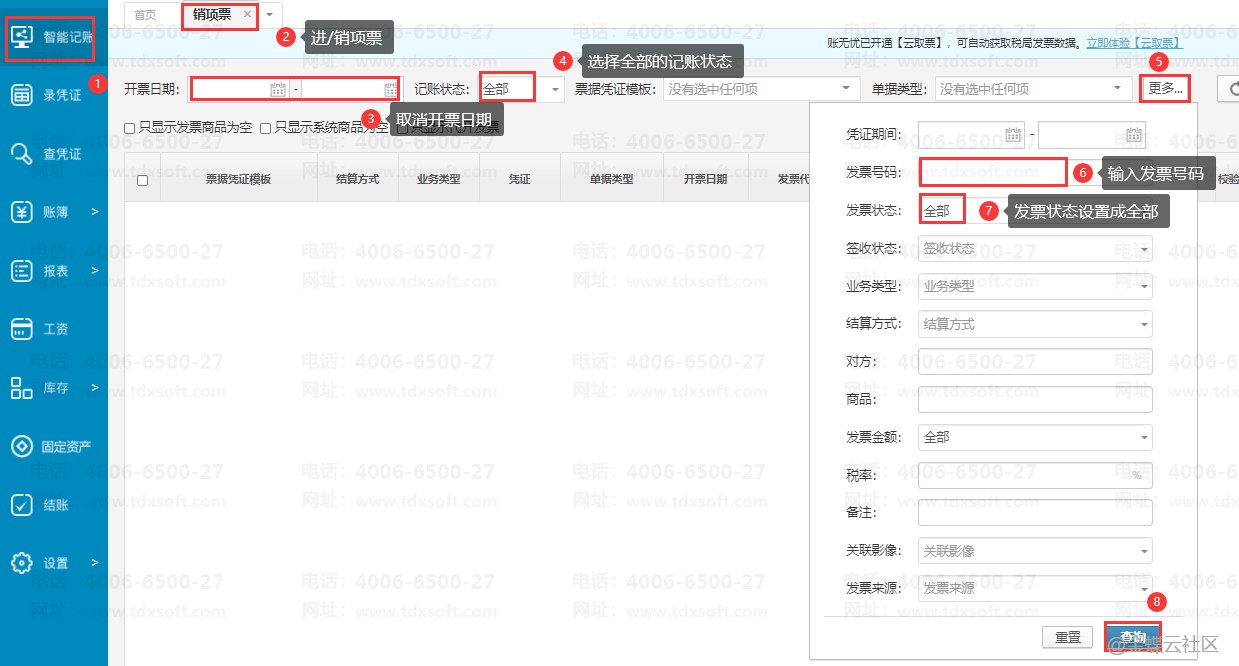
Task: Open 查凭证 search icon in sidebar
Action: [21, 154]
